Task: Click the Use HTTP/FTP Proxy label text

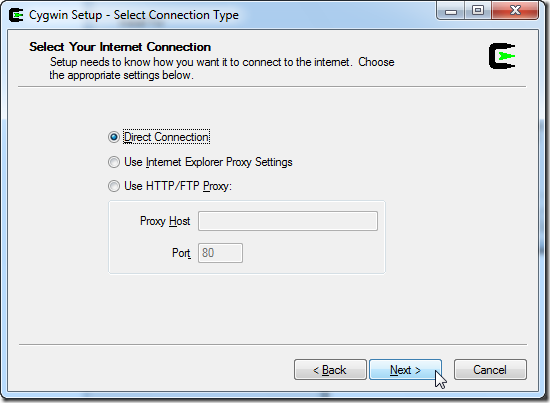Action: 178,186
